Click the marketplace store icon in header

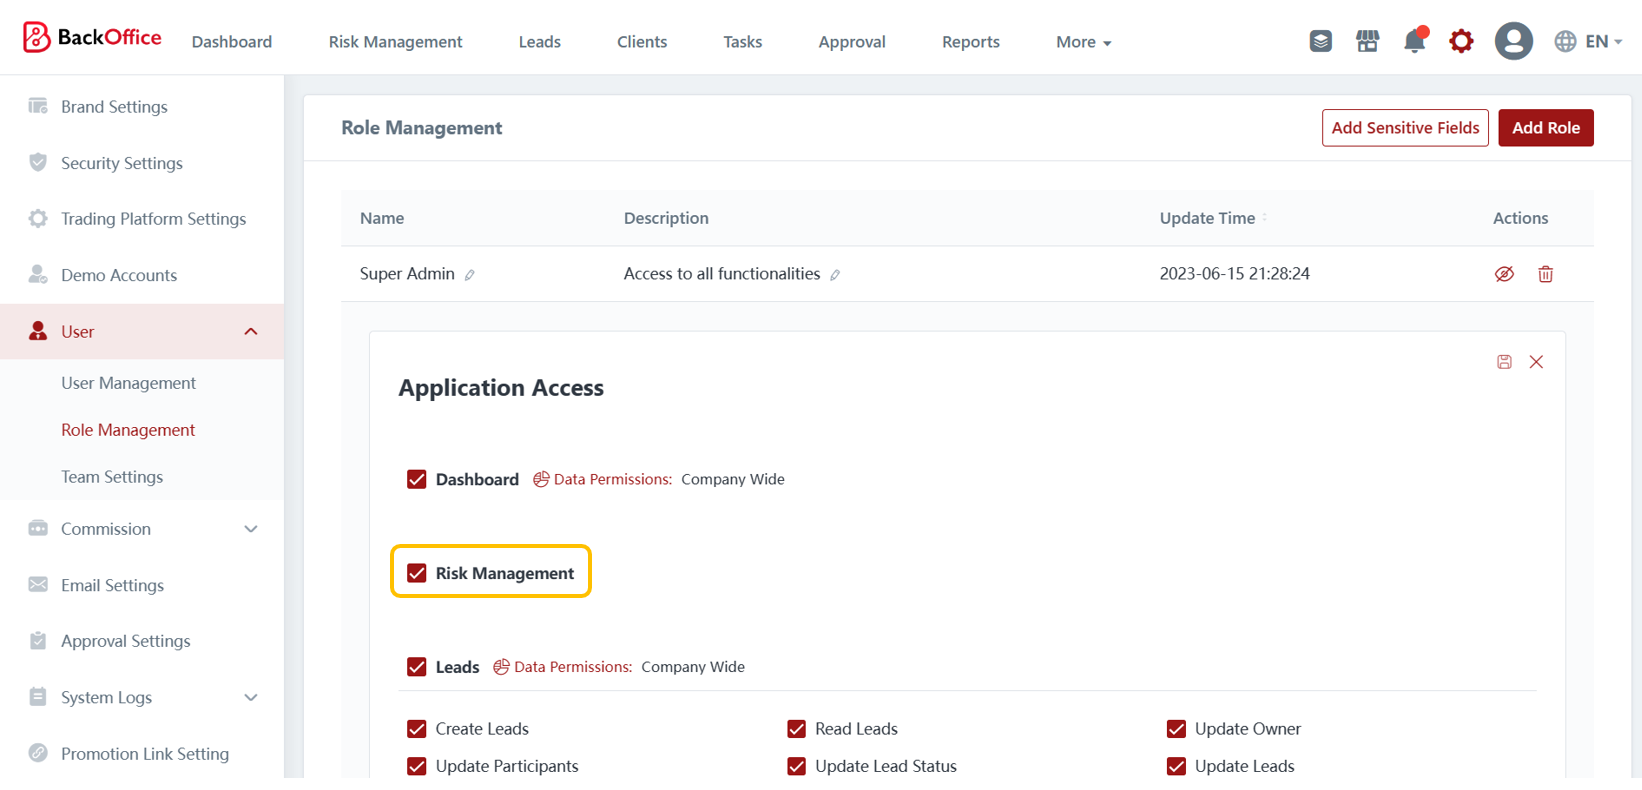pyautogui.click(x=1367, y=41)
